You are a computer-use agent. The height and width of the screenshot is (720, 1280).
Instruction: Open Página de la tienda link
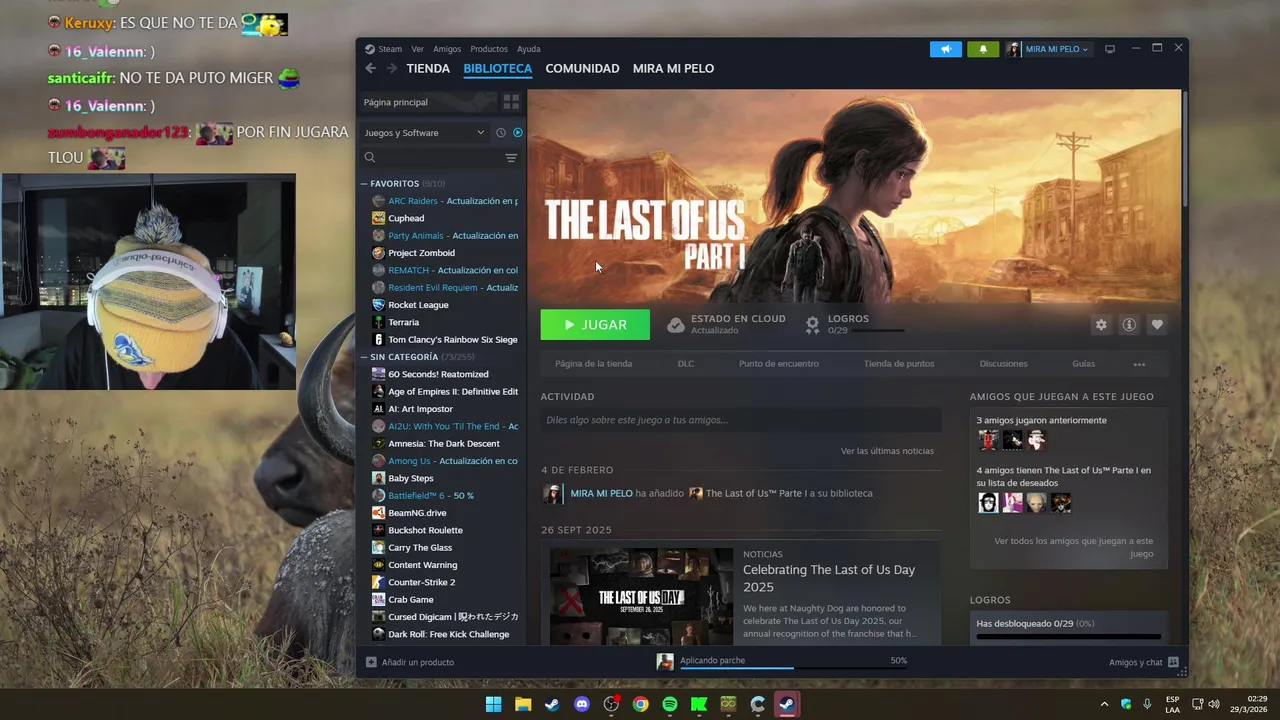click(593, 364)
